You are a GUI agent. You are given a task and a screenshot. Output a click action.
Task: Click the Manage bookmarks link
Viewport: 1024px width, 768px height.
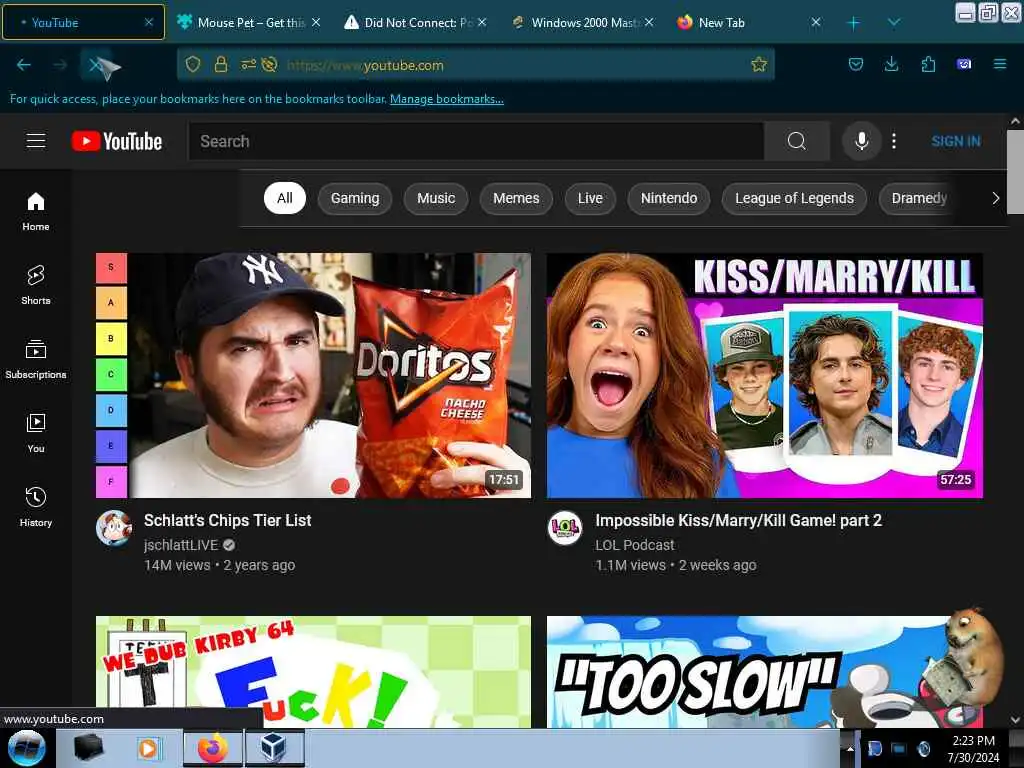[x=447, y=99]
